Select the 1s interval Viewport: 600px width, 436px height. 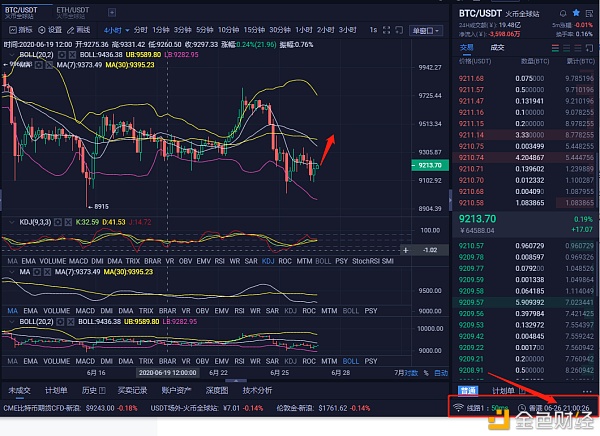click(x=373, y=30)
